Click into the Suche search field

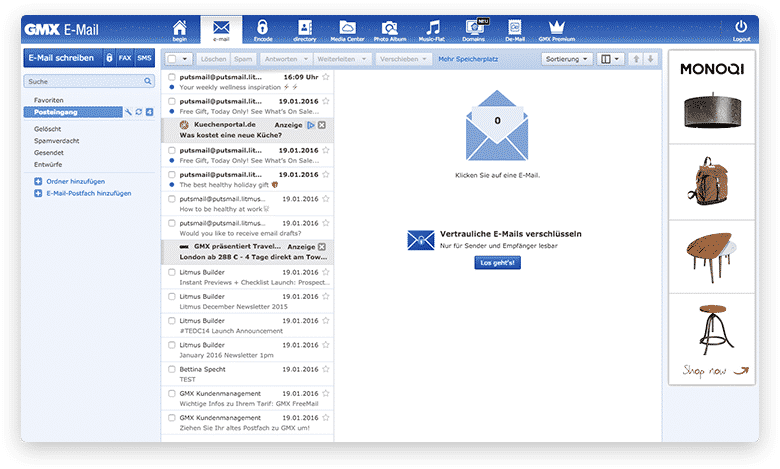[84, 81]
